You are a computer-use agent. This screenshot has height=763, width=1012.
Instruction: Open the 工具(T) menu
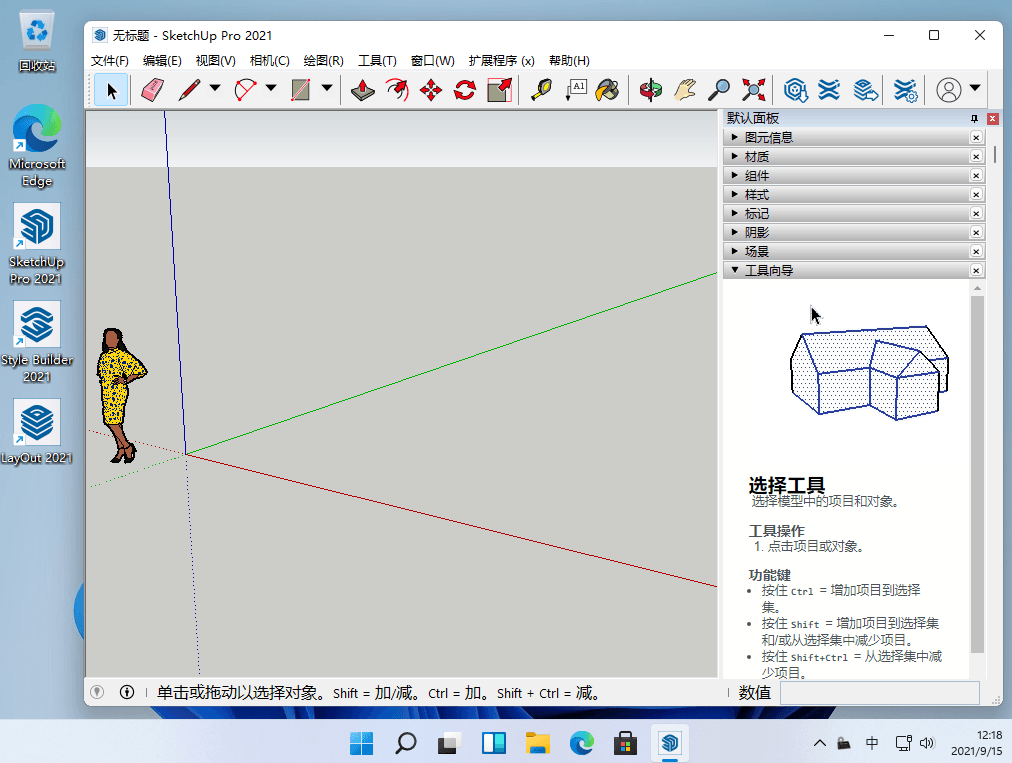(377, 61)
